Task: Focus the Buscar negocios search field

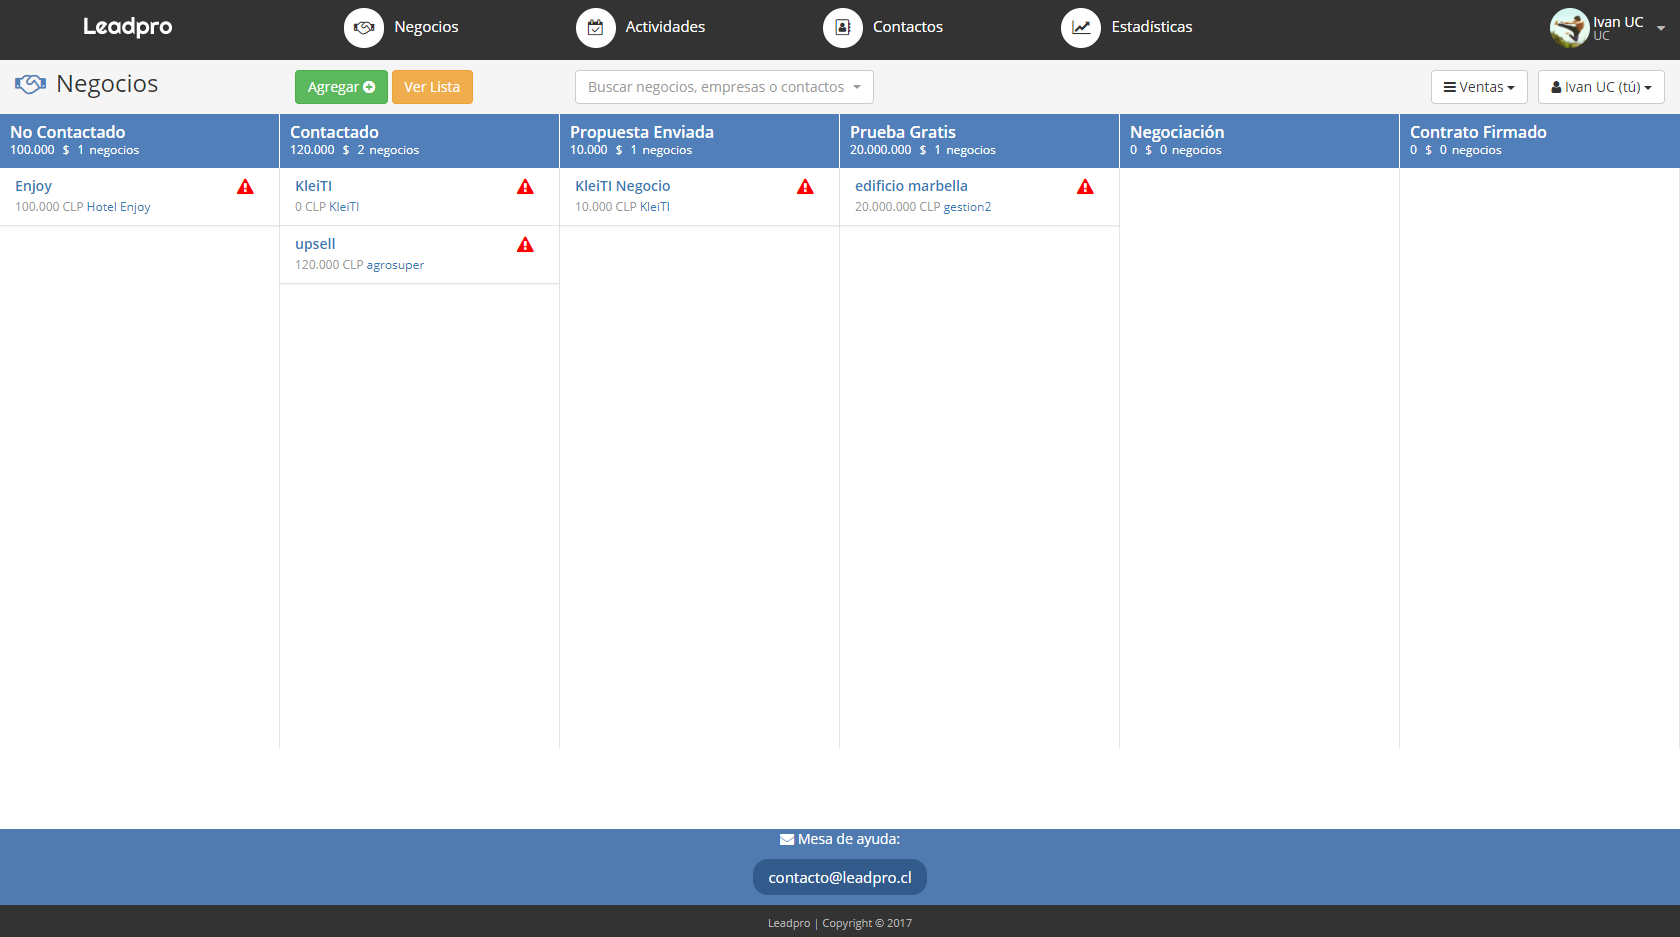Action: tap(724, 87)
